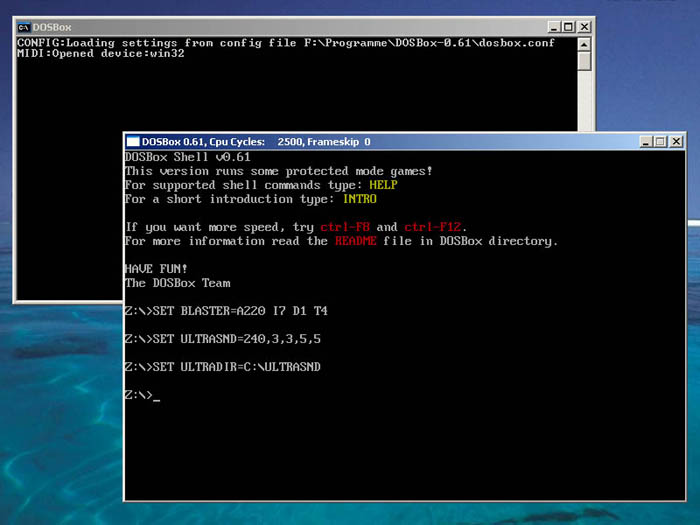Image resolution: width=700 pixels, height=525 pixels.
Task: Click the 'DOSBox 0.61, Cpu Cycles' title bar
Action: [404, 142]
